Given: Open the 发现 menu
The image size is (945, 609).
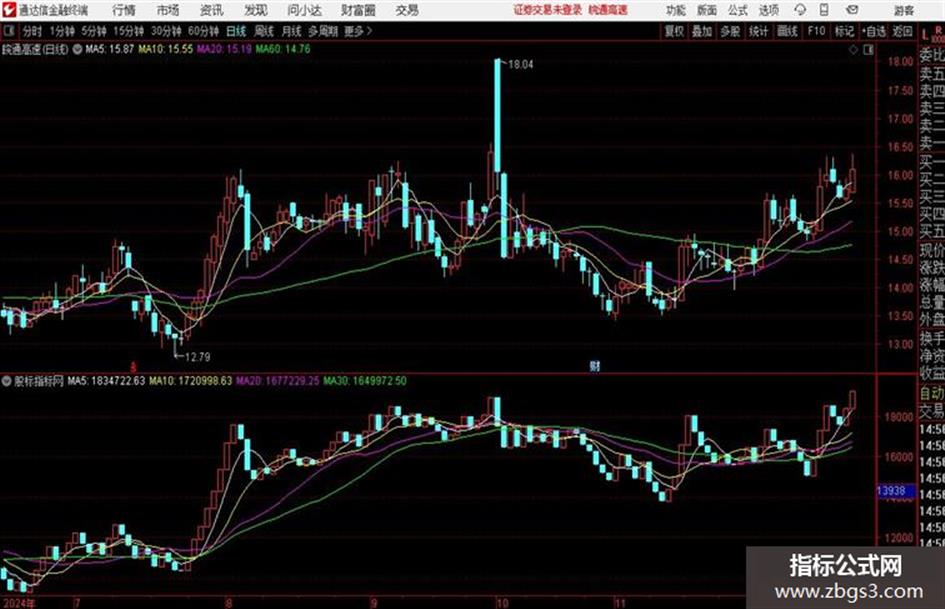Looking at the screenshot, I should click(x=256, y=10).
